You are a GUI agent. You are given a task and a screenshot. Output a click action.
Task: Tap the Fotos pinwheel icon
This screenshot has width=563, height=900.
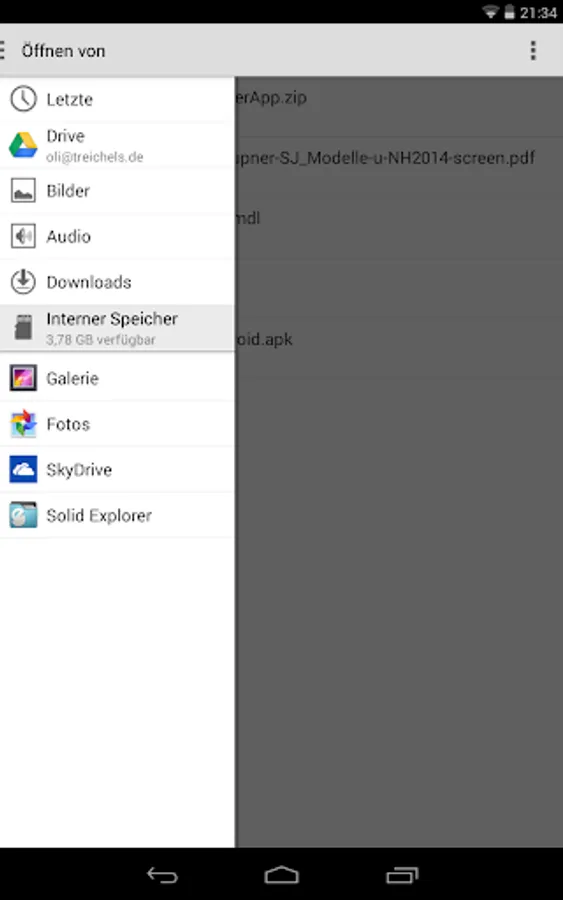tap(23, 424)
